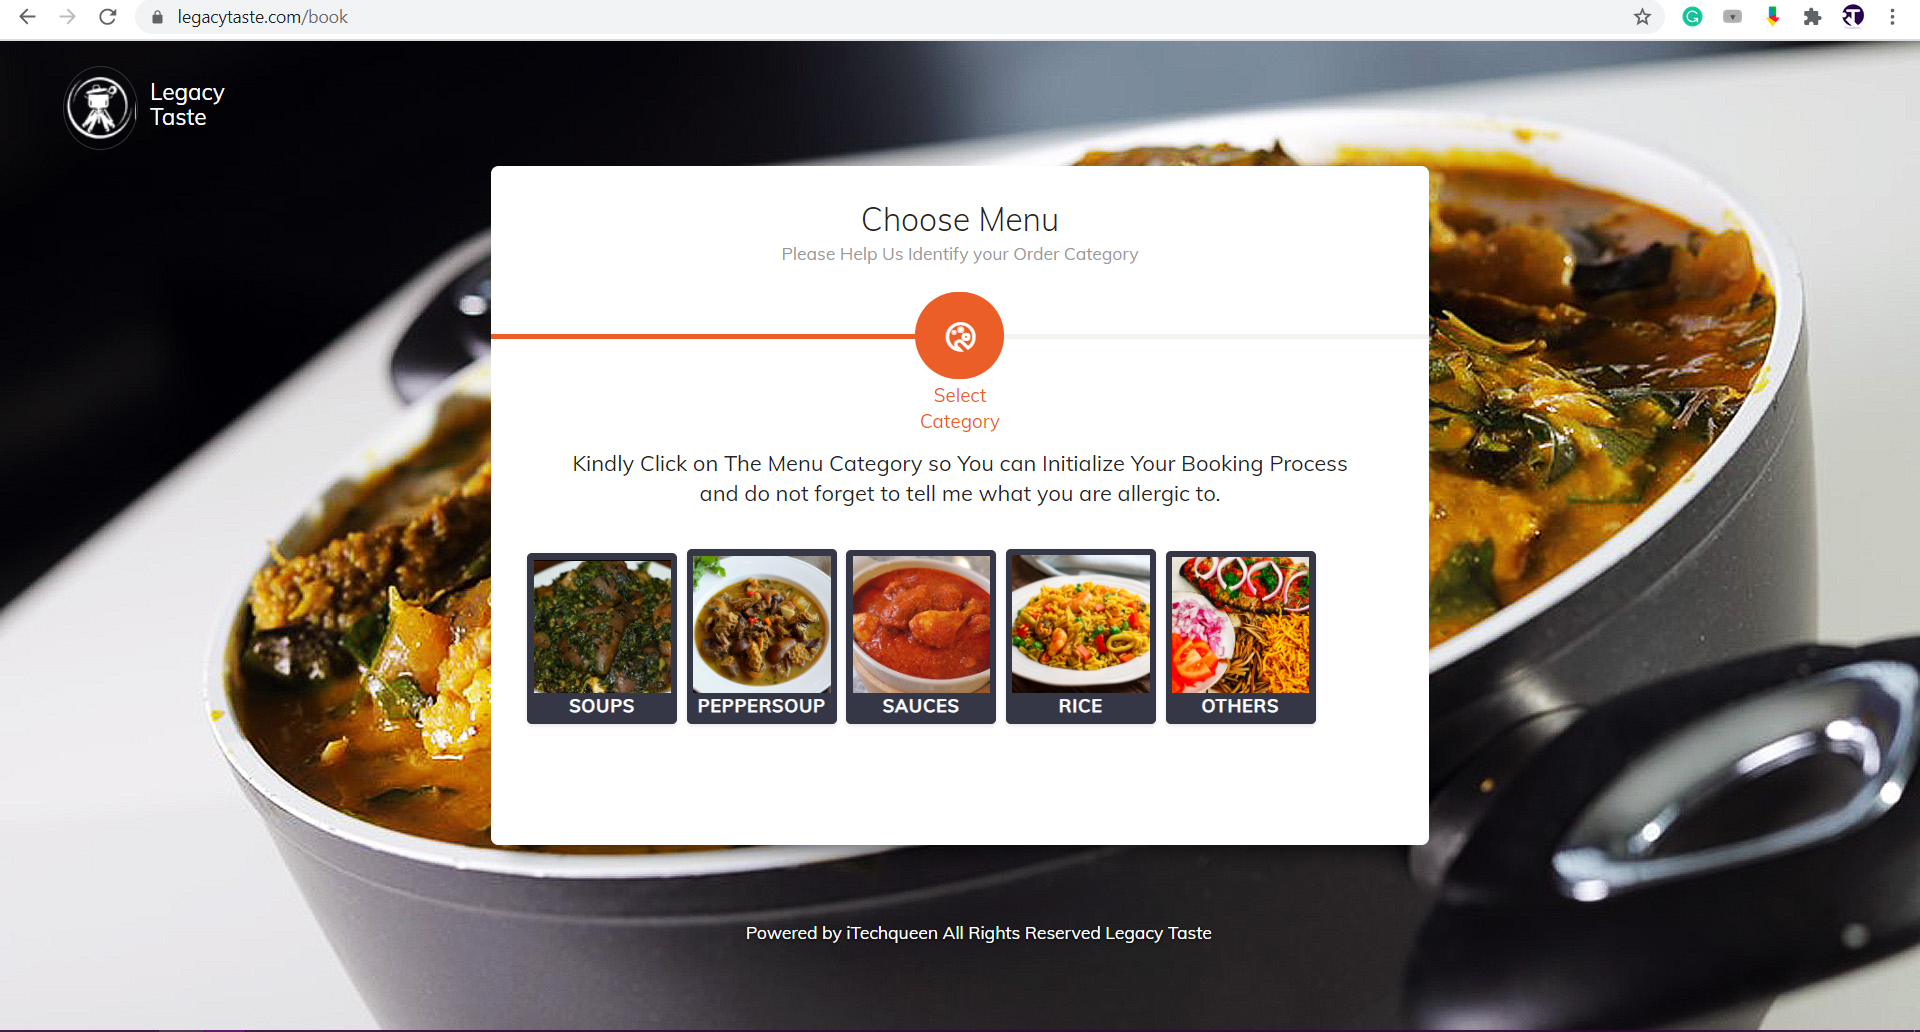Screen dimensions: 1920x1032
Task: Open the browser profile avatar icon
Action: pyautogui.click(x=1853, y=17)
